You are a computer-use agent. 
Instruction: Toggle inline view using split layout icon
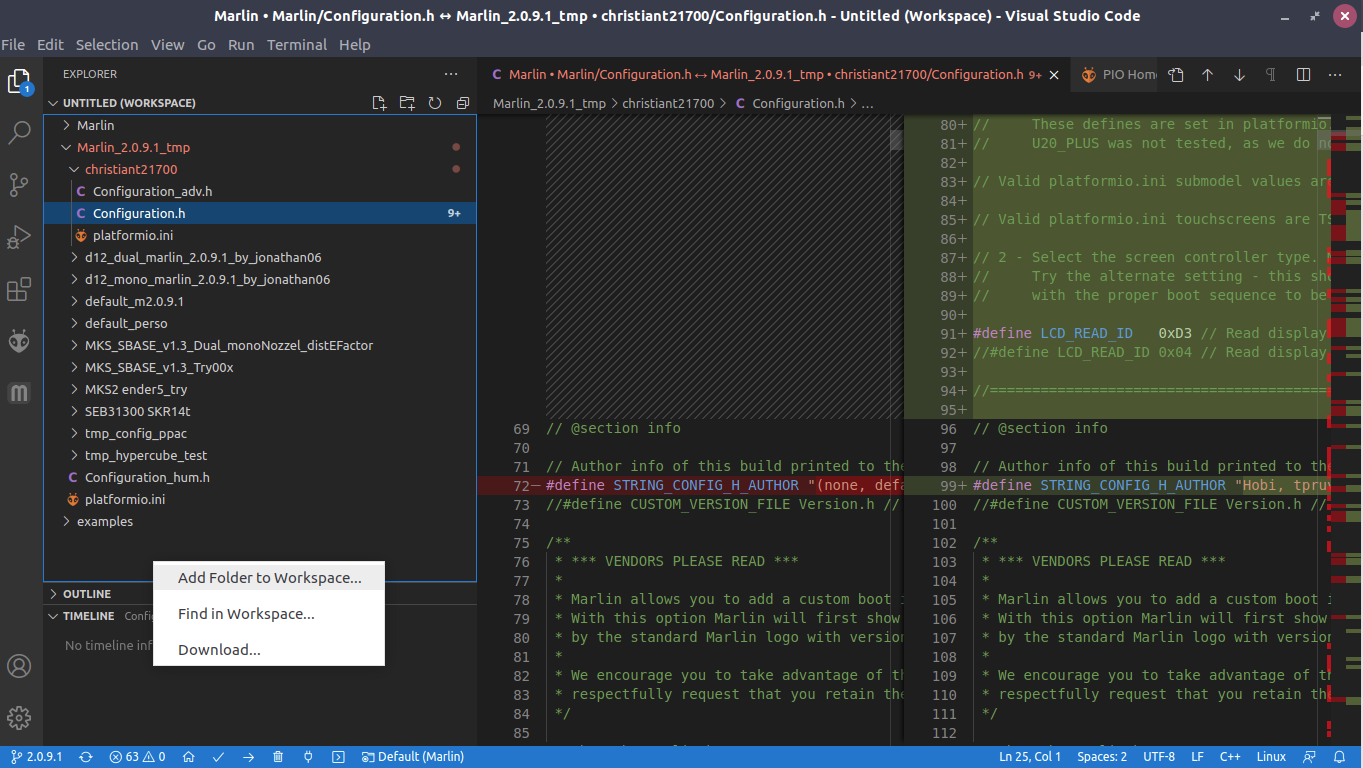[x=1303, y=75]
